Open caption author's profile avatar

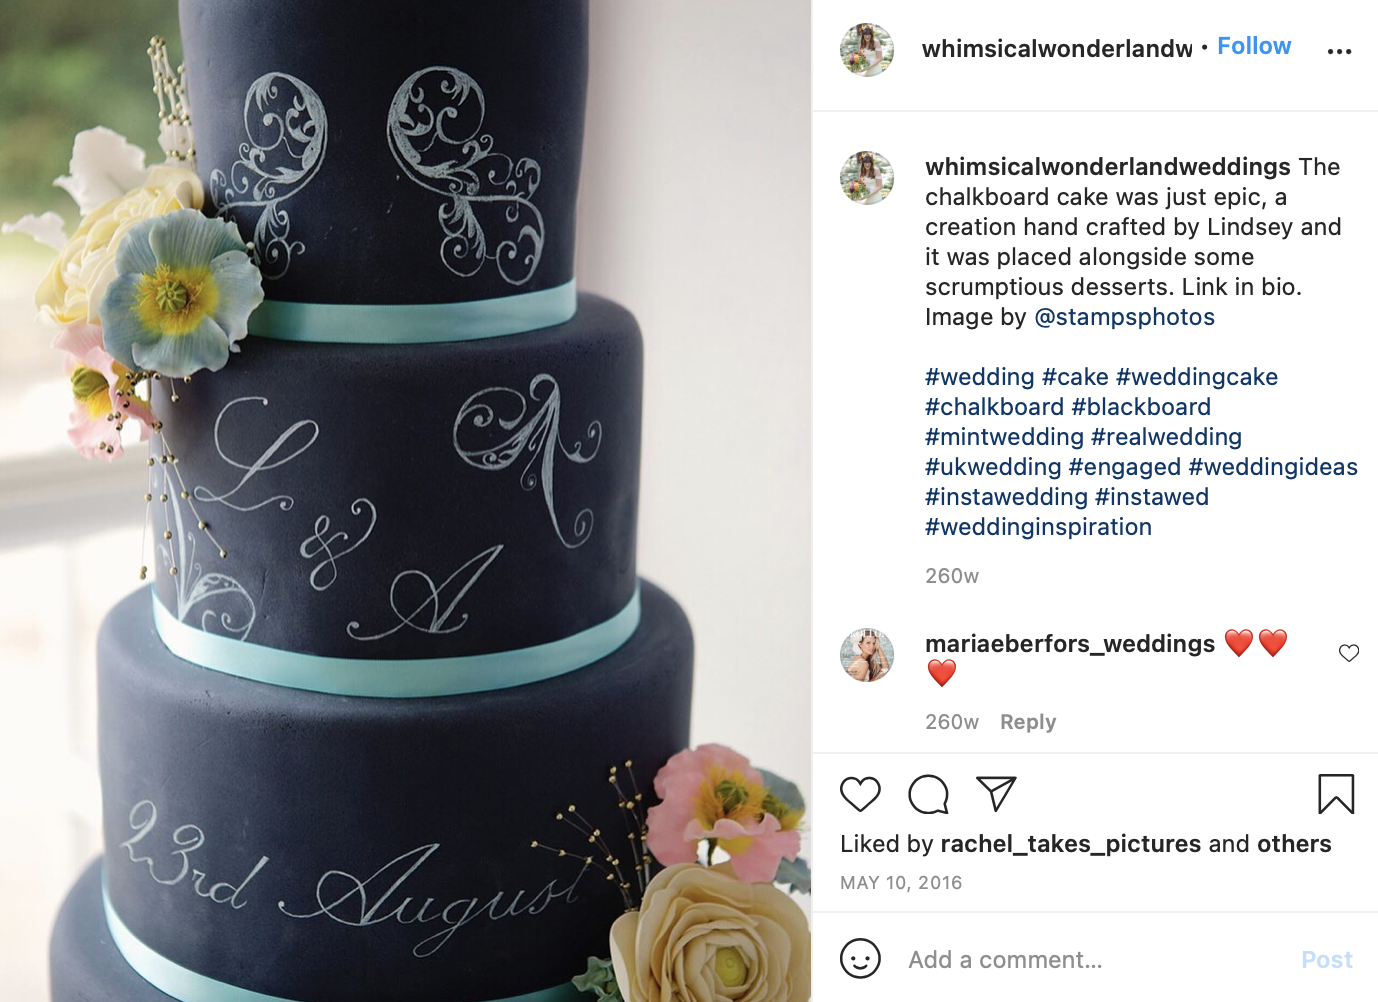click(866, 178)
